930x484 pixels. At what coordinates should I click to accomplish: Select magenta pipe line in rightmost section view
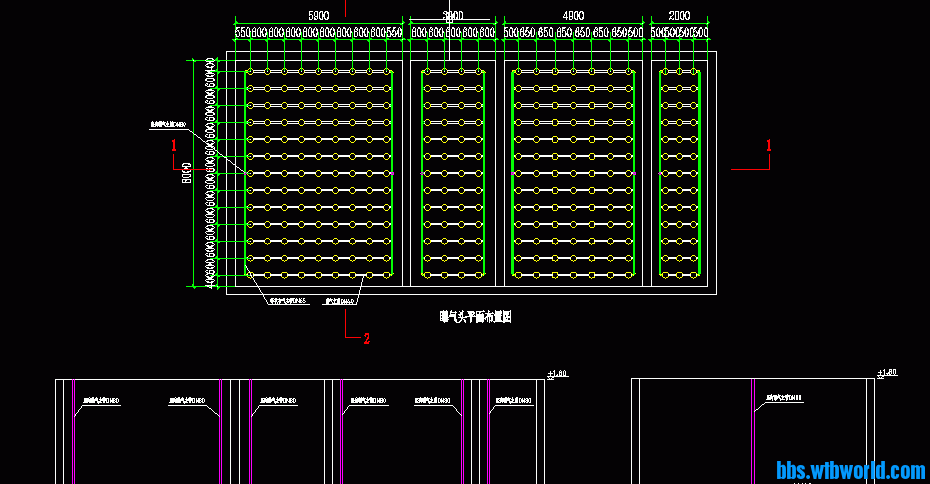(752, 430)
